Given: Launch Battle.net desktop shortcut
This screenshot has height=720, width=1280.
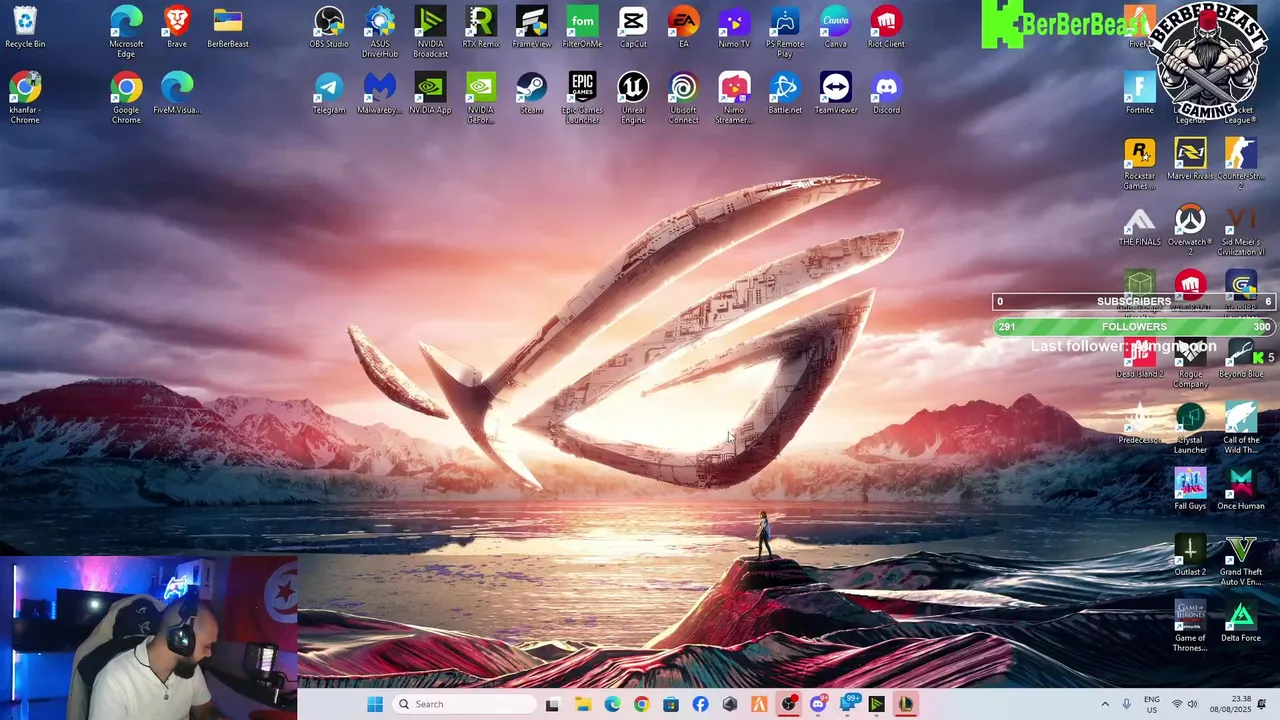Looking at the screenshot, I should [785, 93].
